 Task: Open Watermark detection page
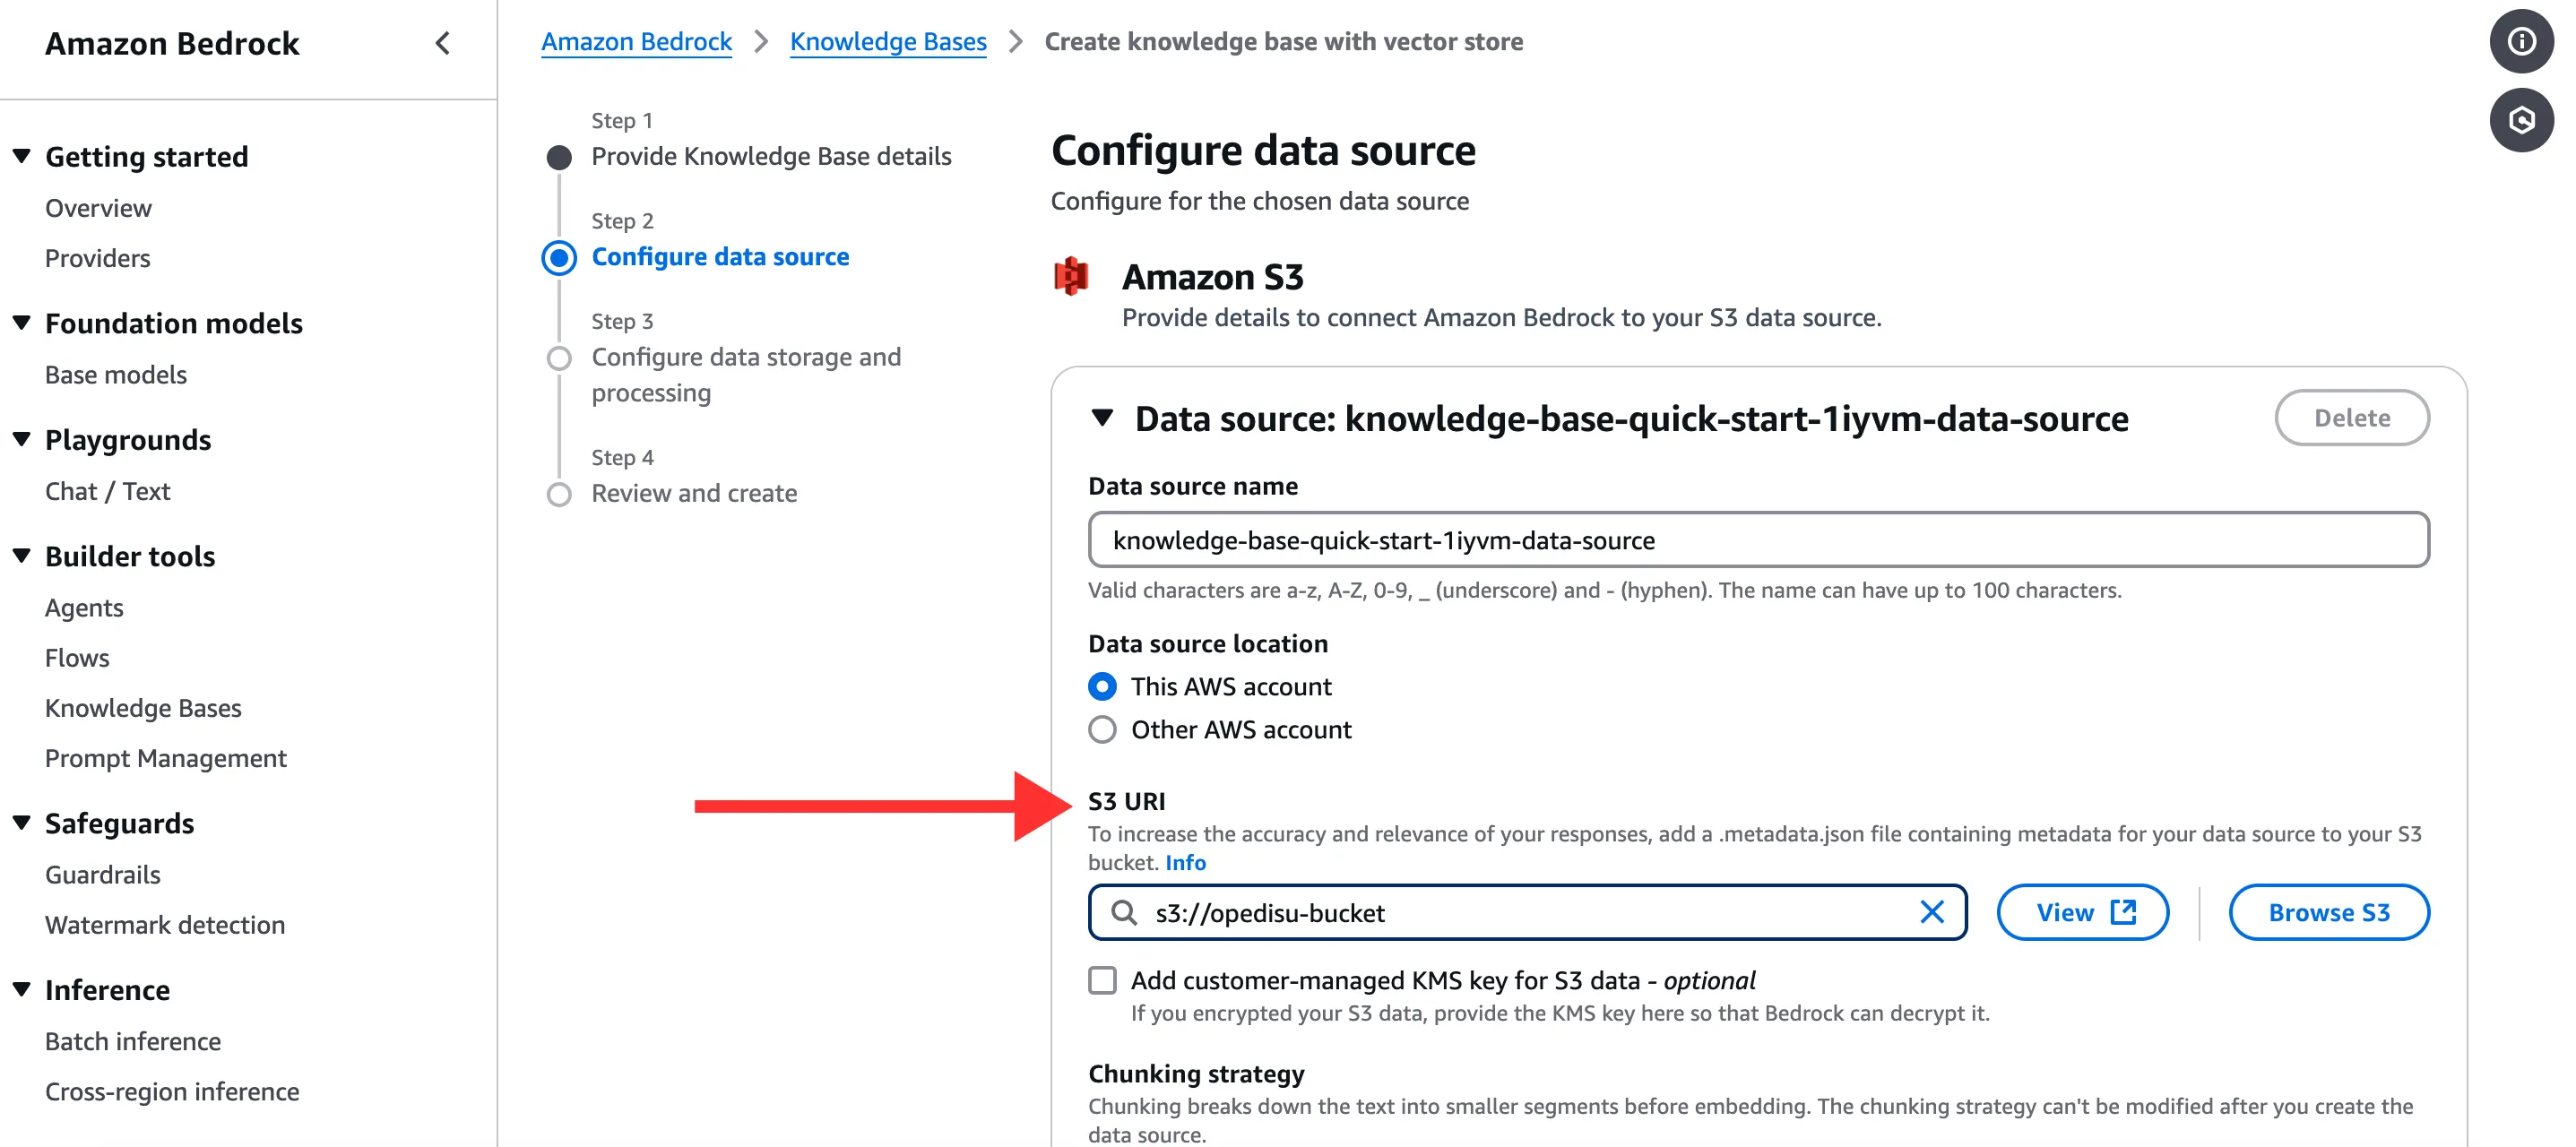(x=164, y=925)
